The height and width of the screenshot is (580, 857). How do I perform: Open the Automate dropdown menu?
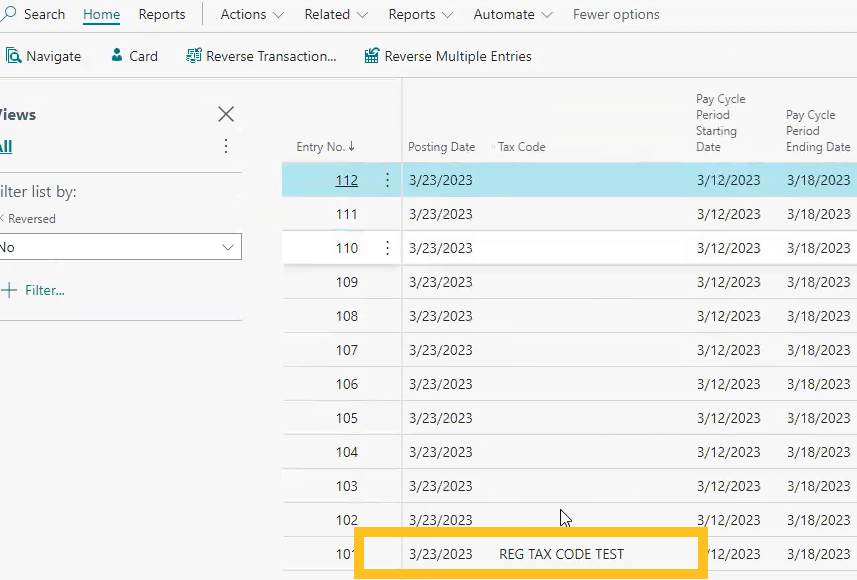(x=514, y=15)
